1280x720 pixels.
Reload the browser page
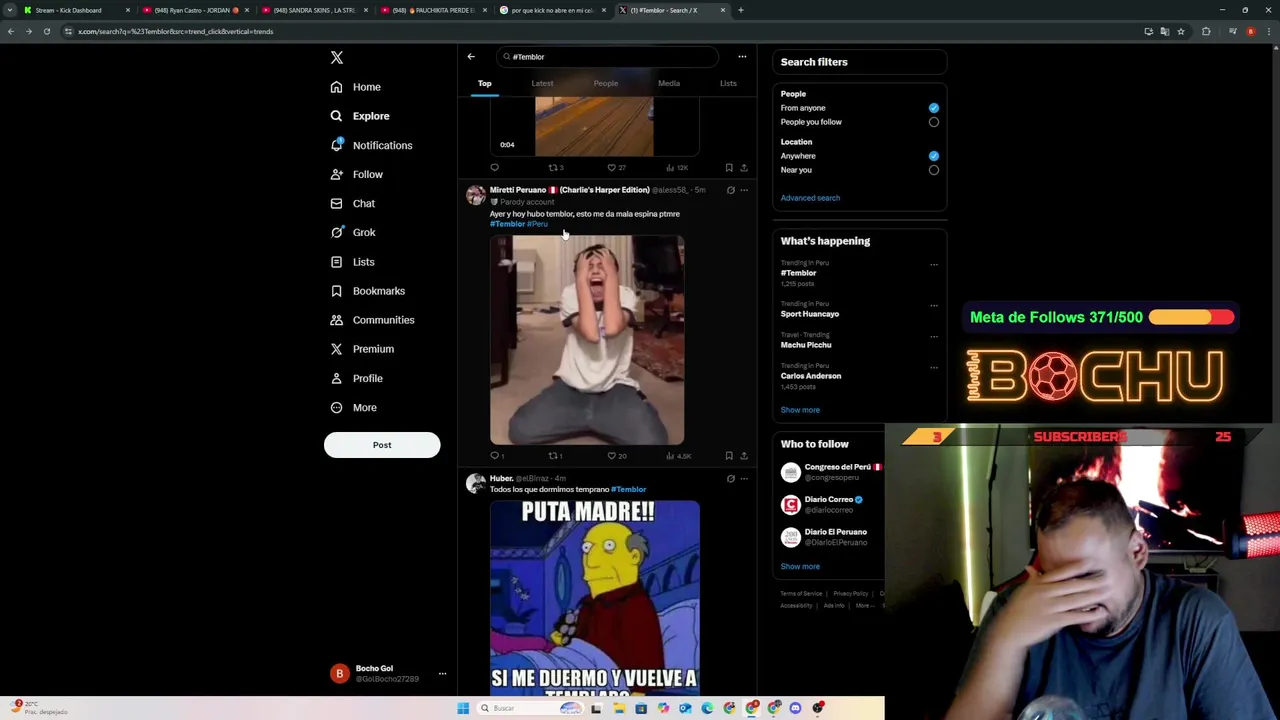46,31
